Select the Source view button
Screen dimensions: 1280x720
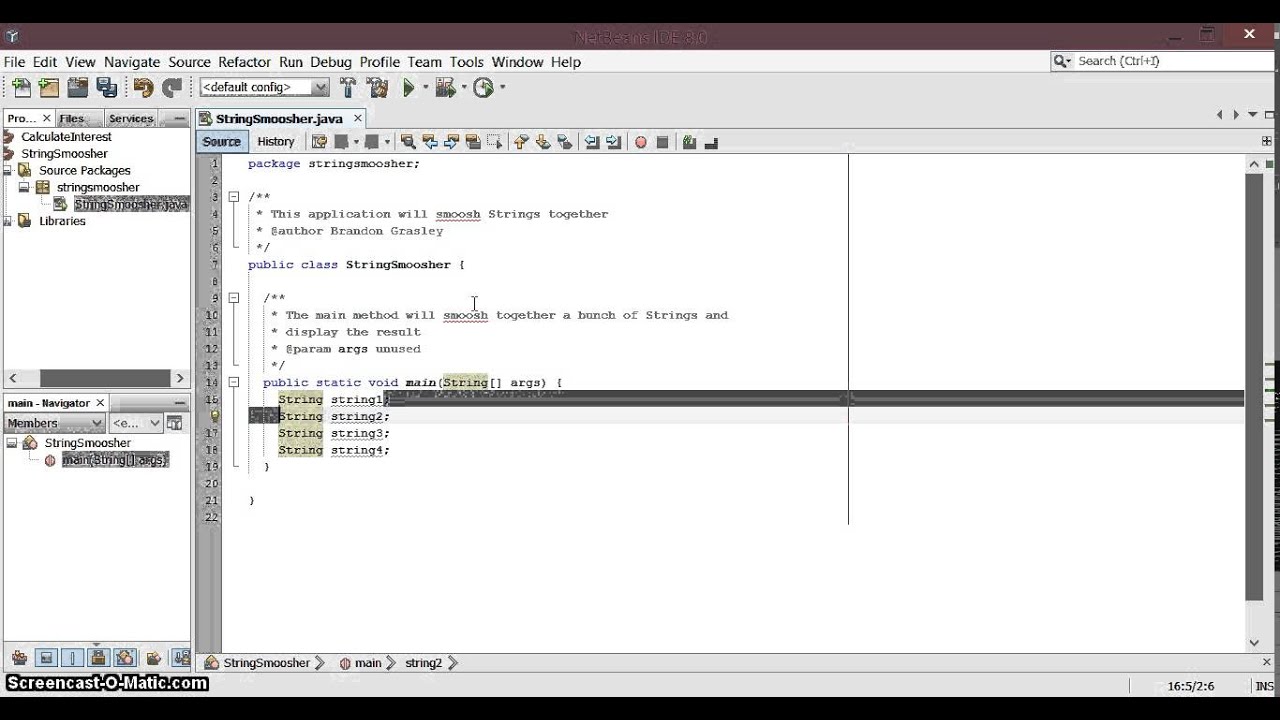pos(222,142)
